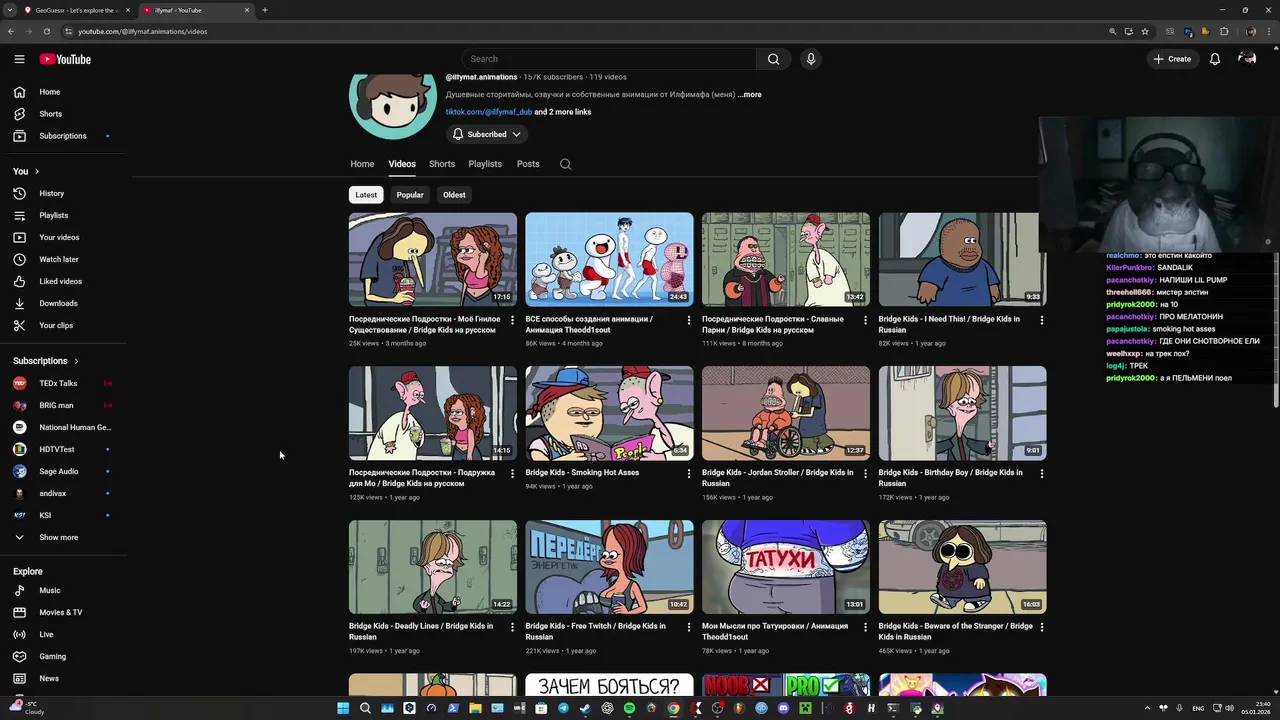Open 'and 2 more links' list
Viewport: 1280px width, 720px height.
point(563,112)
